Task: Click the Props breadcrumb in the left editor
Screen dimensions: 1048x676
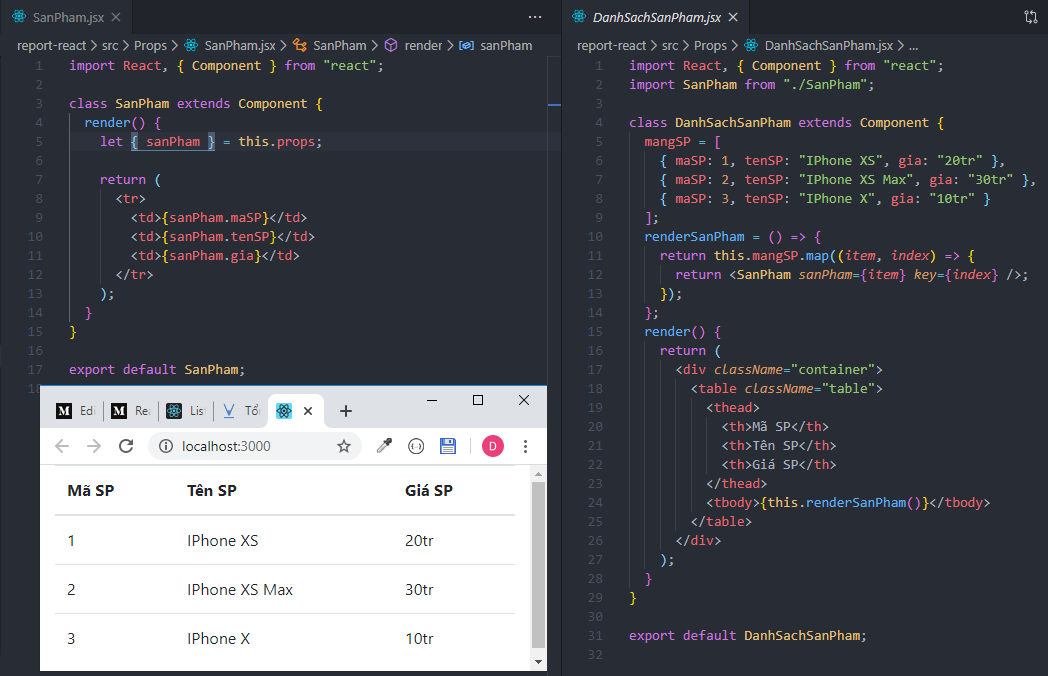Action: pos(150,45)
